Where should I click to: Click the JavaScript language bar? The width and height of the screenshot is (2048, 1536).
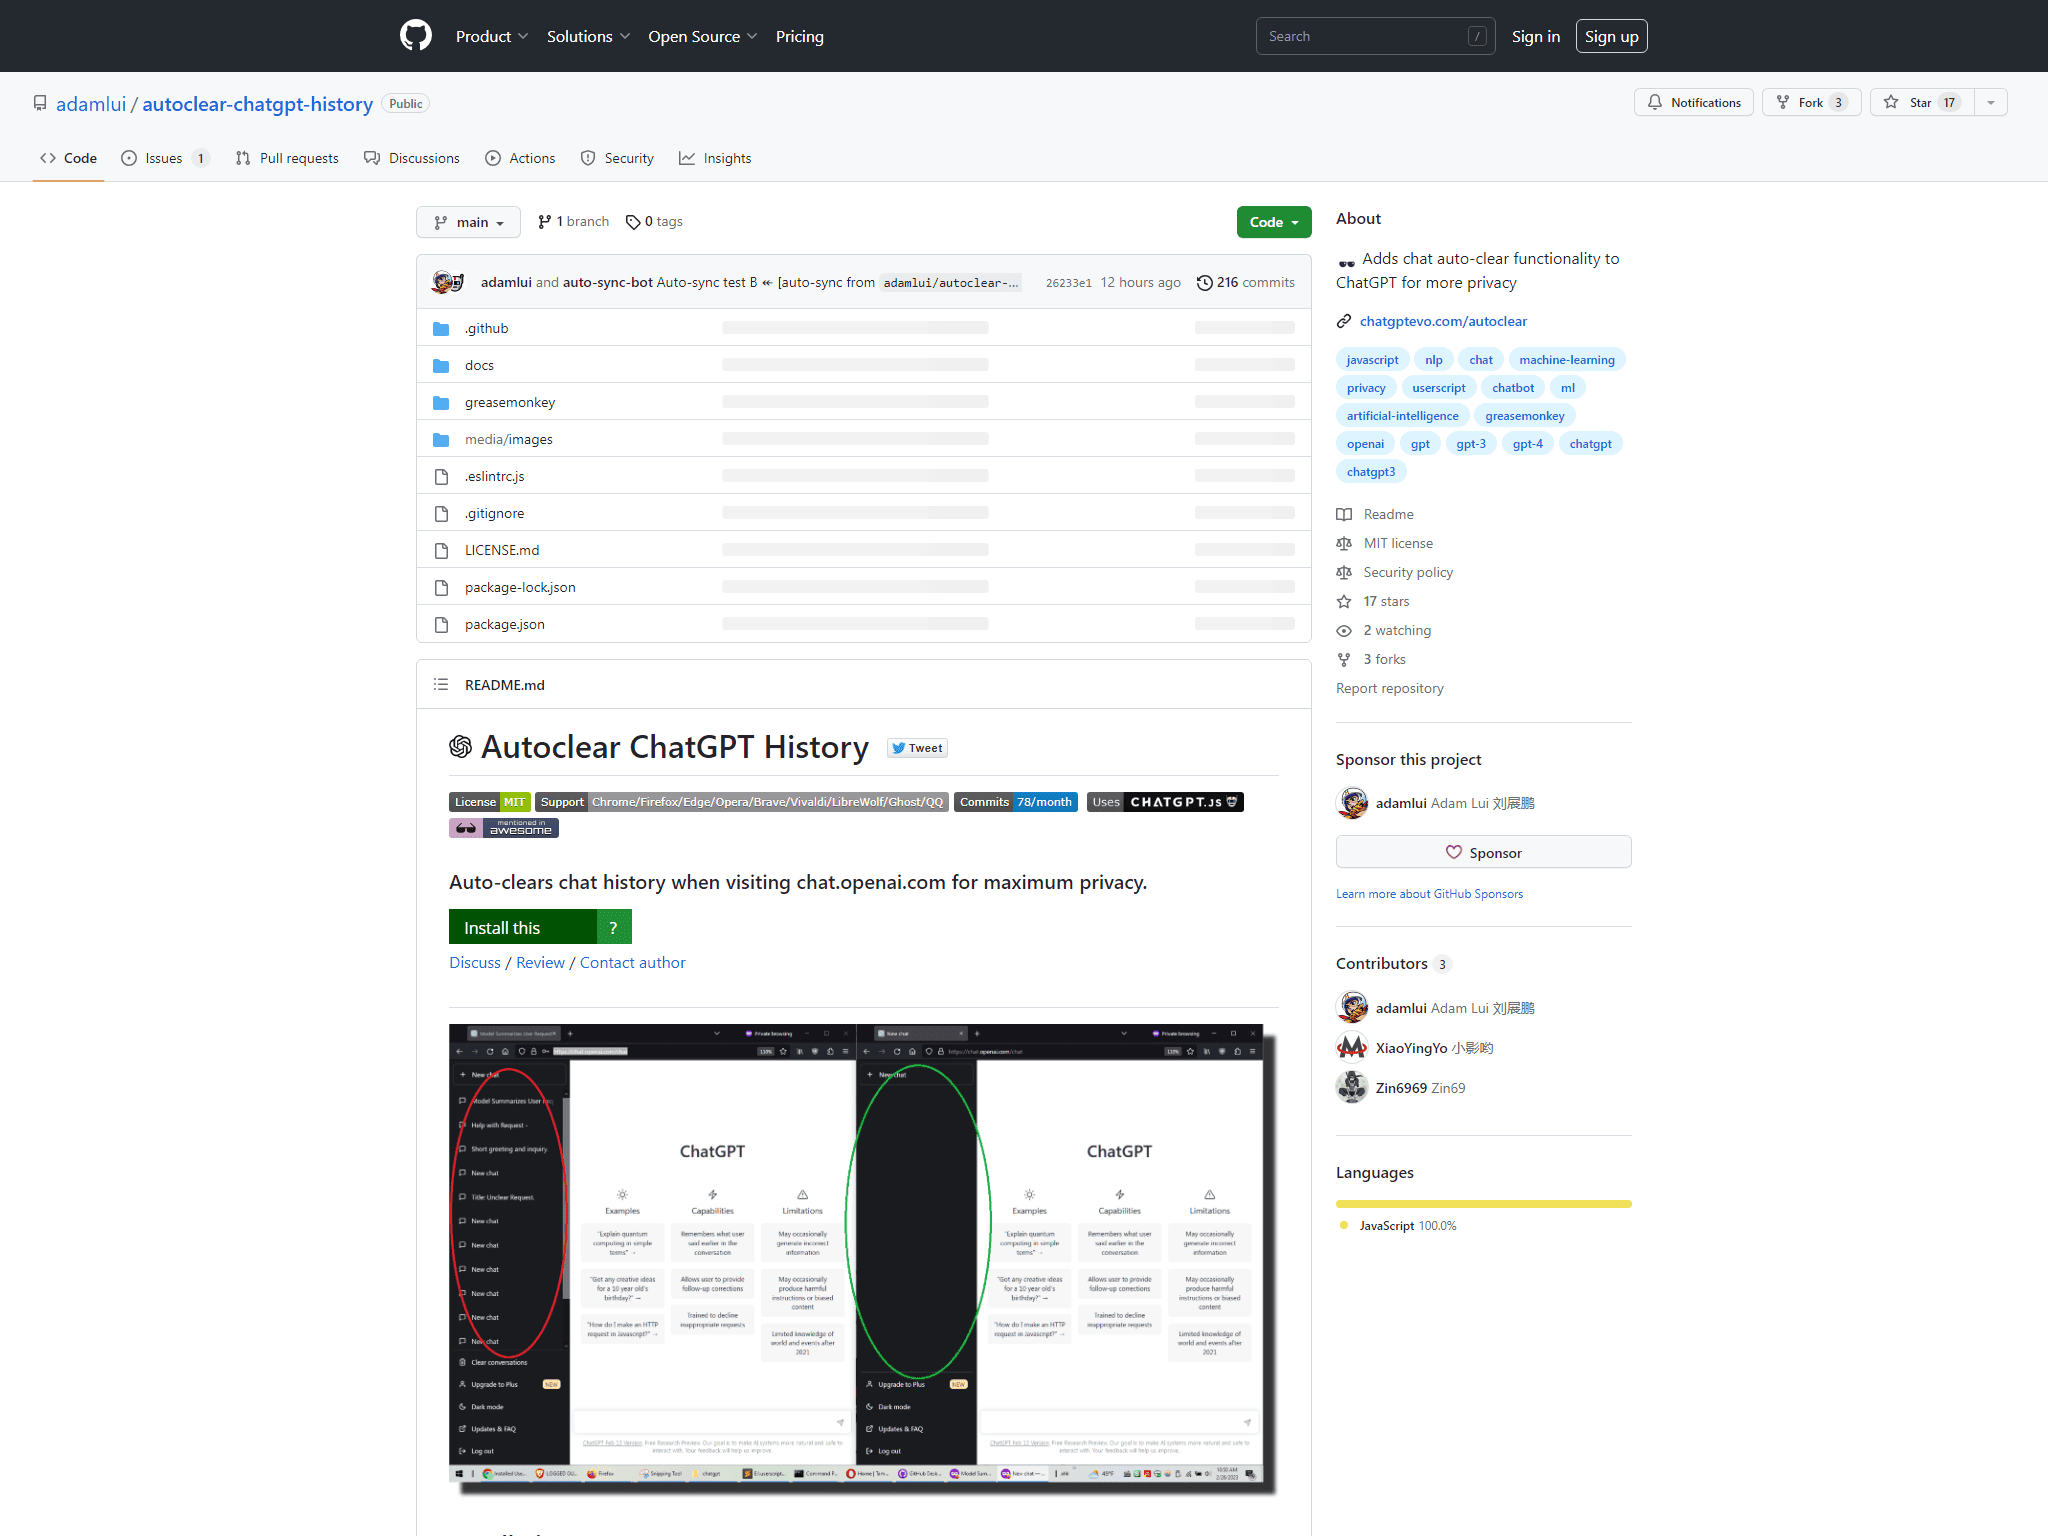click(x=1483, y=1204)
